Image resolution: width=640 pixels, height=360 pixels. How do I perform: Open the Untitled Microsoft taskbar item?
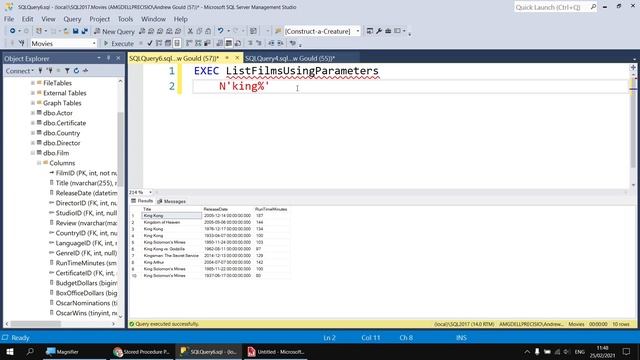(x=276, y=351)
